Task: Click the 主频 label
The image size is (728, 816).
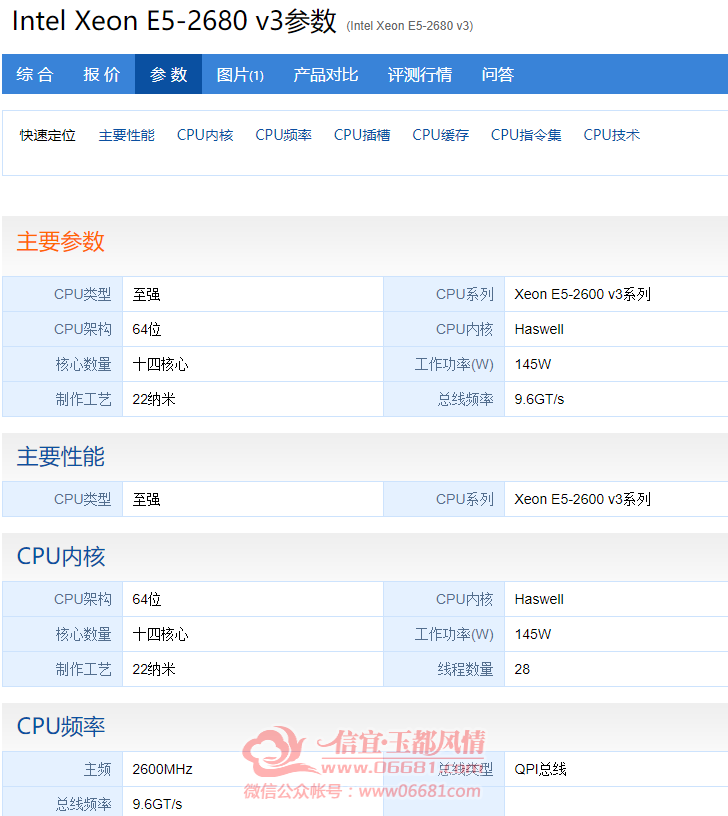Action: tap(97, 769)
